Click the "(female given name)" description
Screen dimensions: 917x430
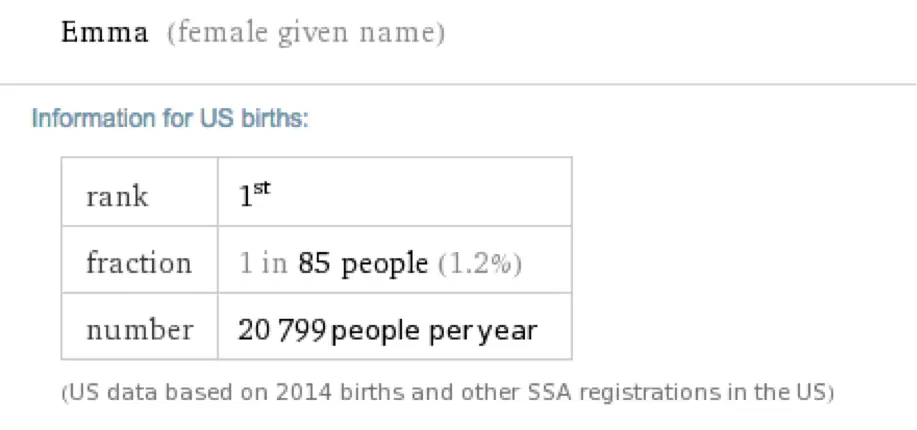pyautogui.click(x=306, y=33)
